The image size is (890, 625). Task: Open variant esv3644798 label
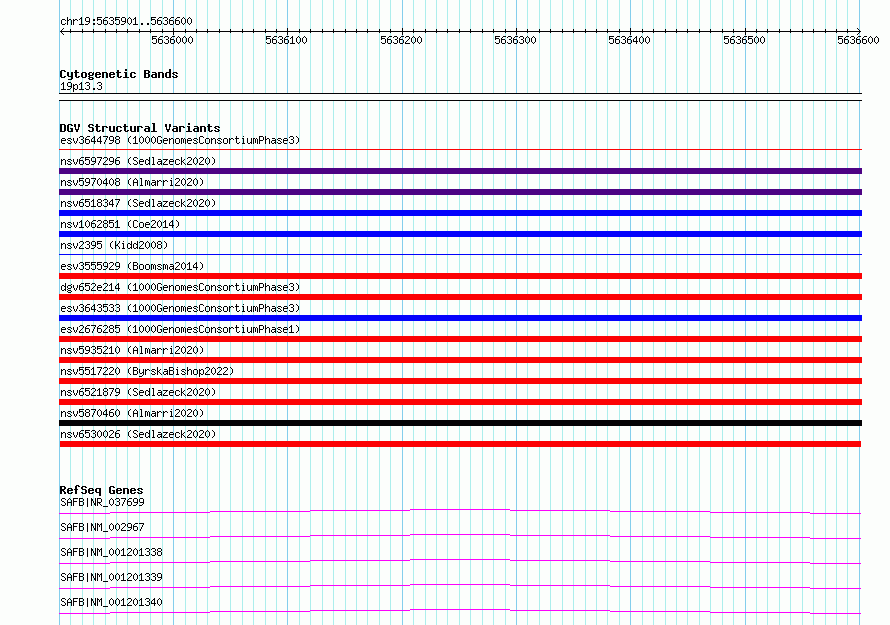tap(180, 140)
